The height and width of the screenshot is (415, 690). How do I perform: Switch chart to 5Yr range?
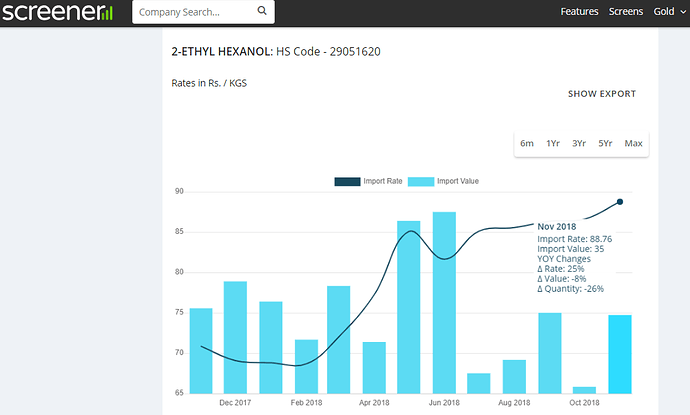(x=605, y=143)
